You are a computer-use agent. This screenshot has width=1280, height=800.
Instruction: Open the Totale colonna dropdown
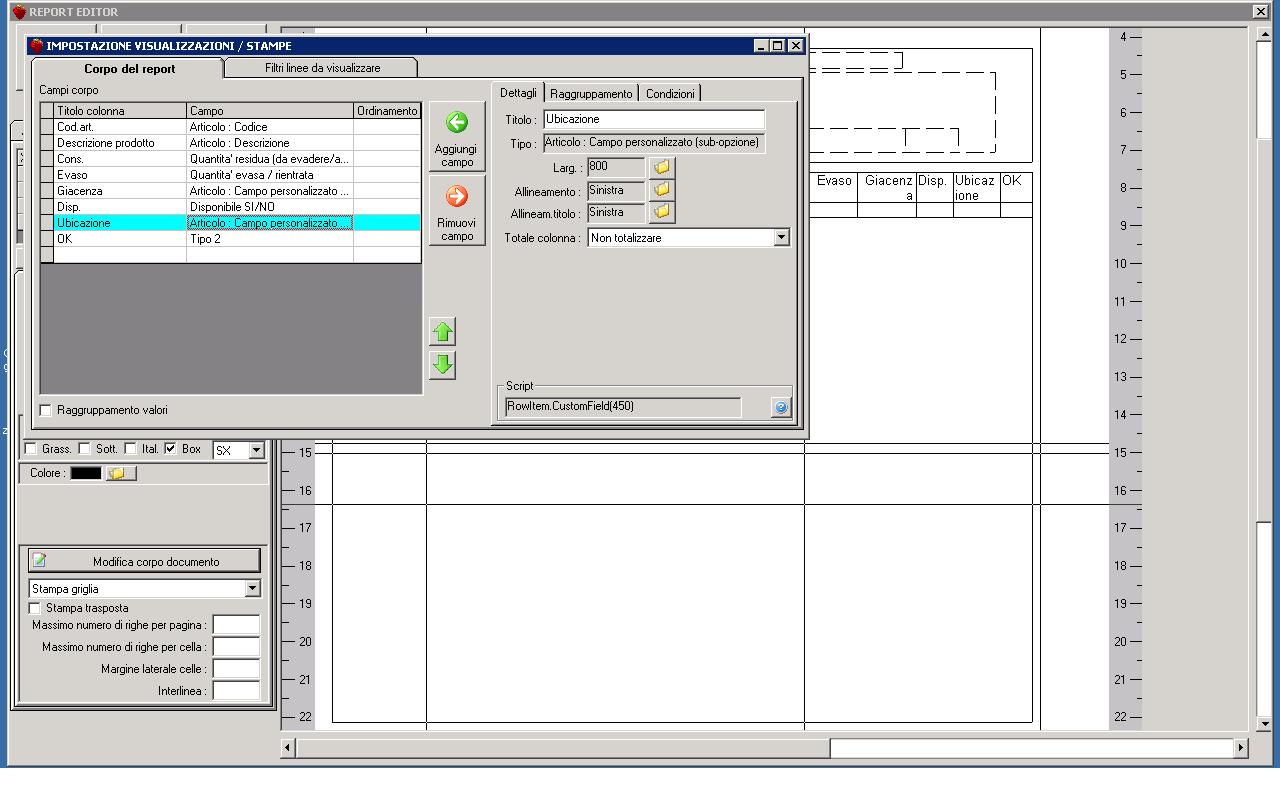(x=781, y=238)
